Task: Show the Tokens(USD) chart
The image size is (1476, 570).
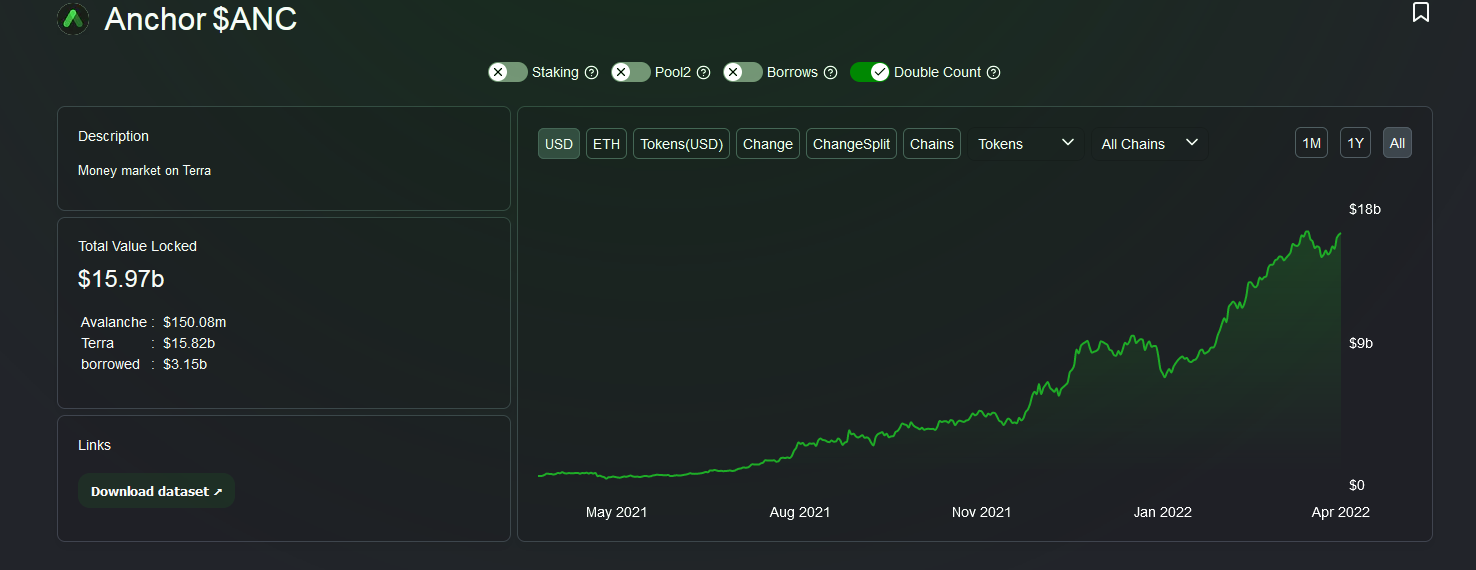Action: click(682, 144)
